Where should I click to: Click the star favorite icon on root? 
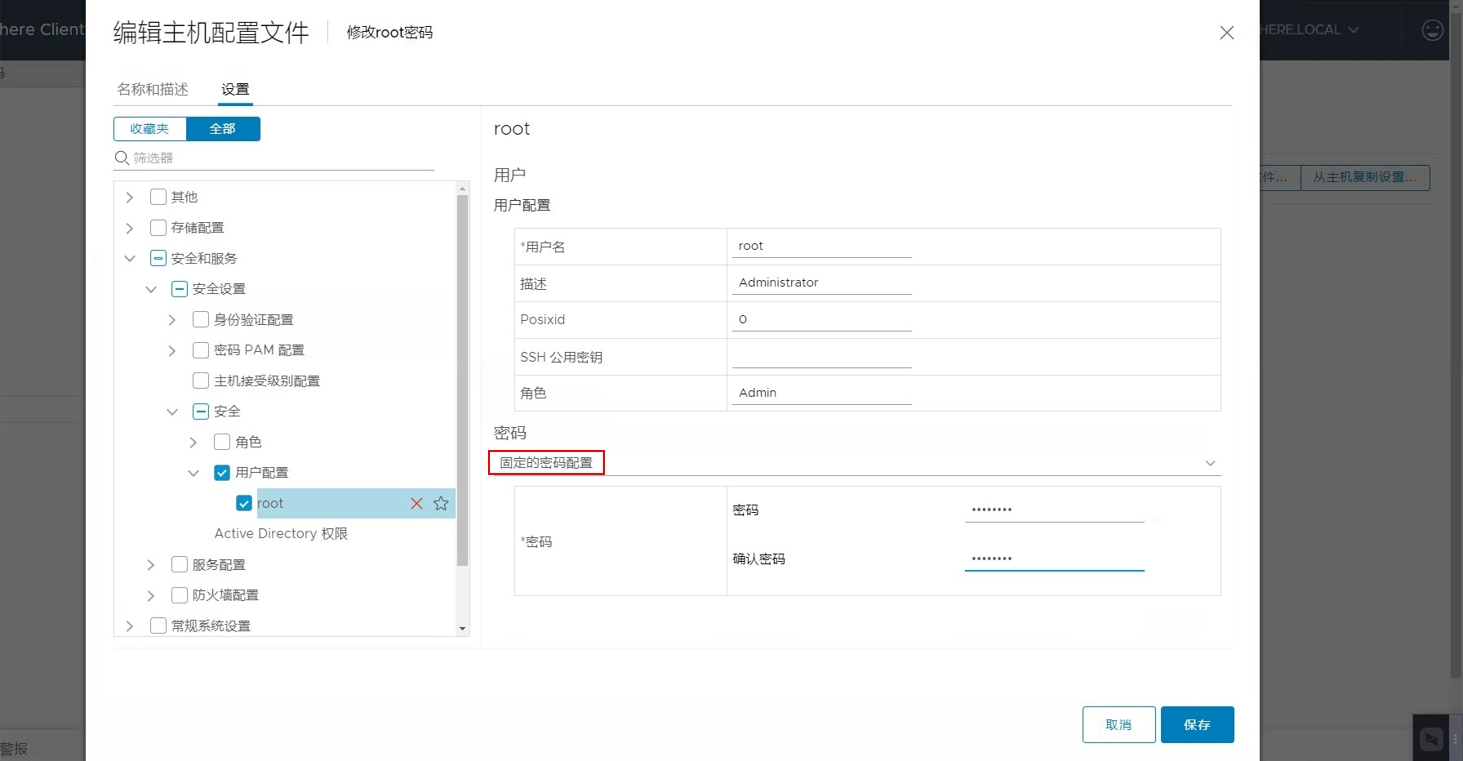click(441, 504)
